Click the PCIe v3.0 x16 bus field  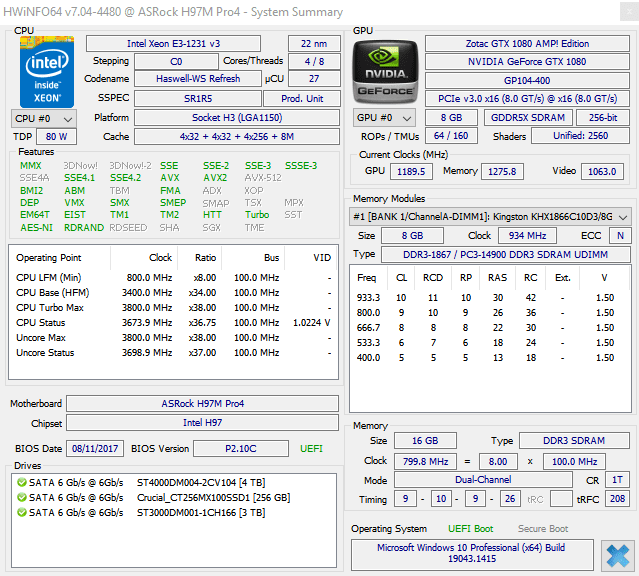tap(527, 99)
